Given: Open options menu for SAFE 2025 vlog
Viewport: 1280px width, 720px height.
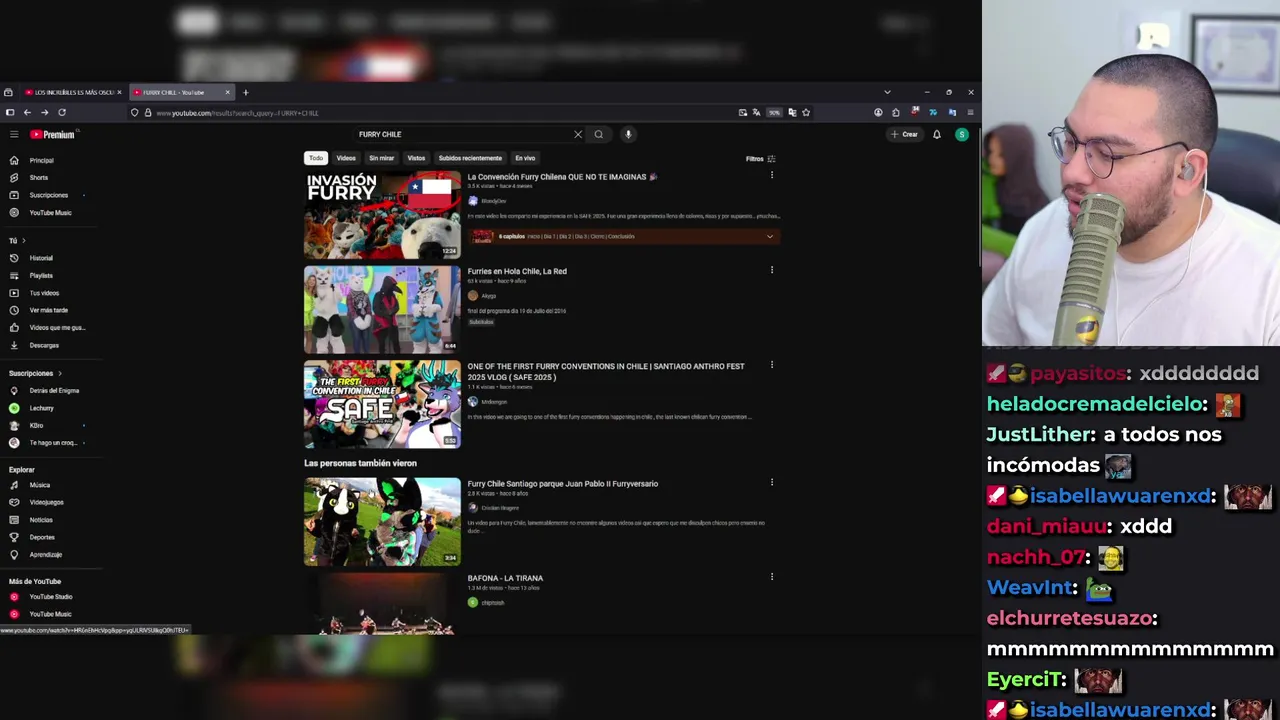Looking at the screenshot, I should pos(771,365).
